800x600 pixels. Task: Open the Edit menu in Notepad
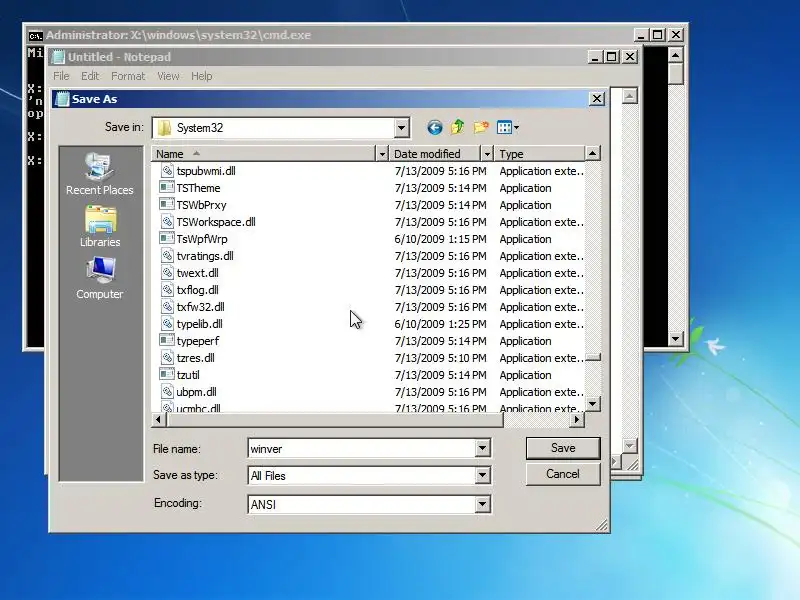coord(90,76)
